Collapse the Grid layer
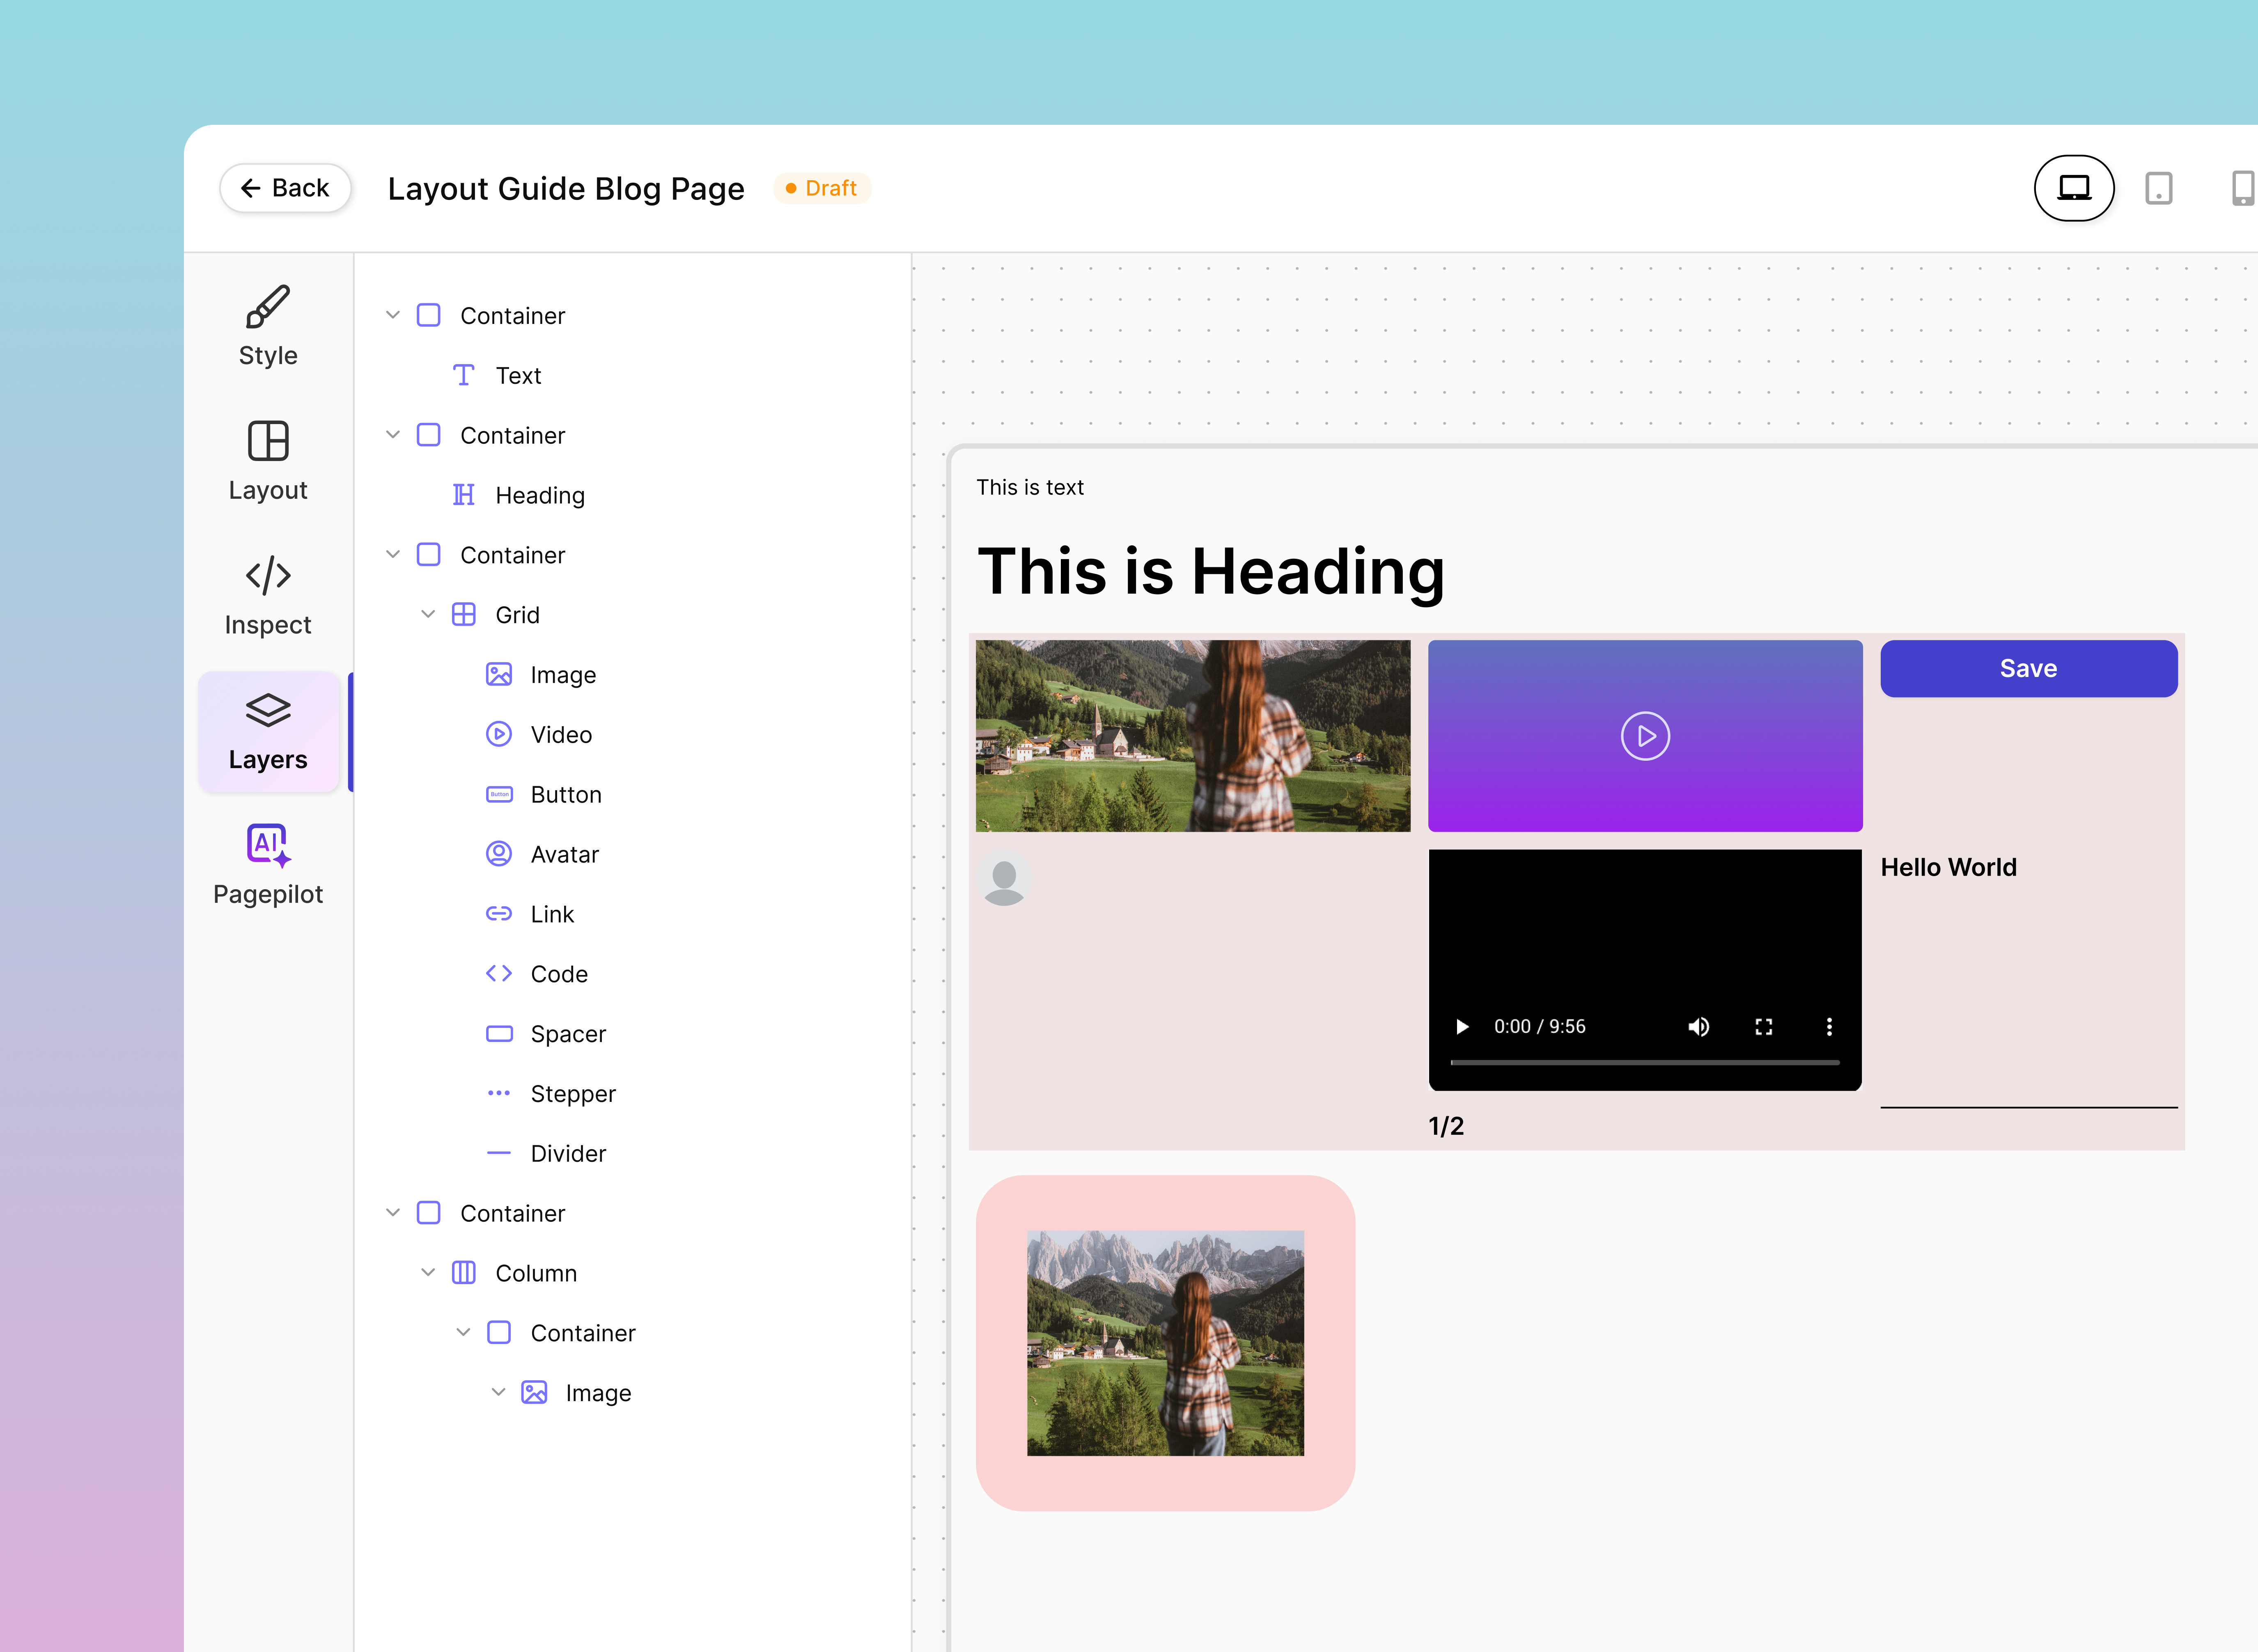2258x1652 pixels. click(x=428, y=614)
